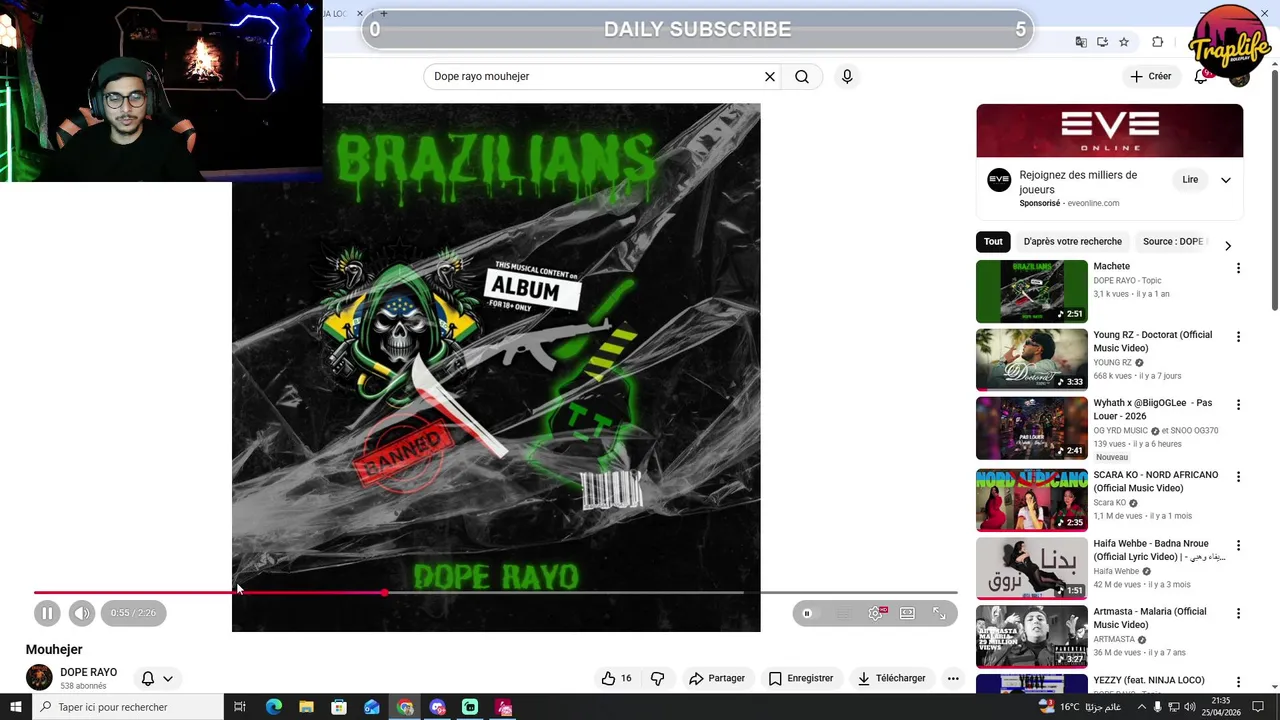The width and height of the screenshot is (1280, 720).
Task: Open the Mail app on the taskbar
Action: (372, 707)
